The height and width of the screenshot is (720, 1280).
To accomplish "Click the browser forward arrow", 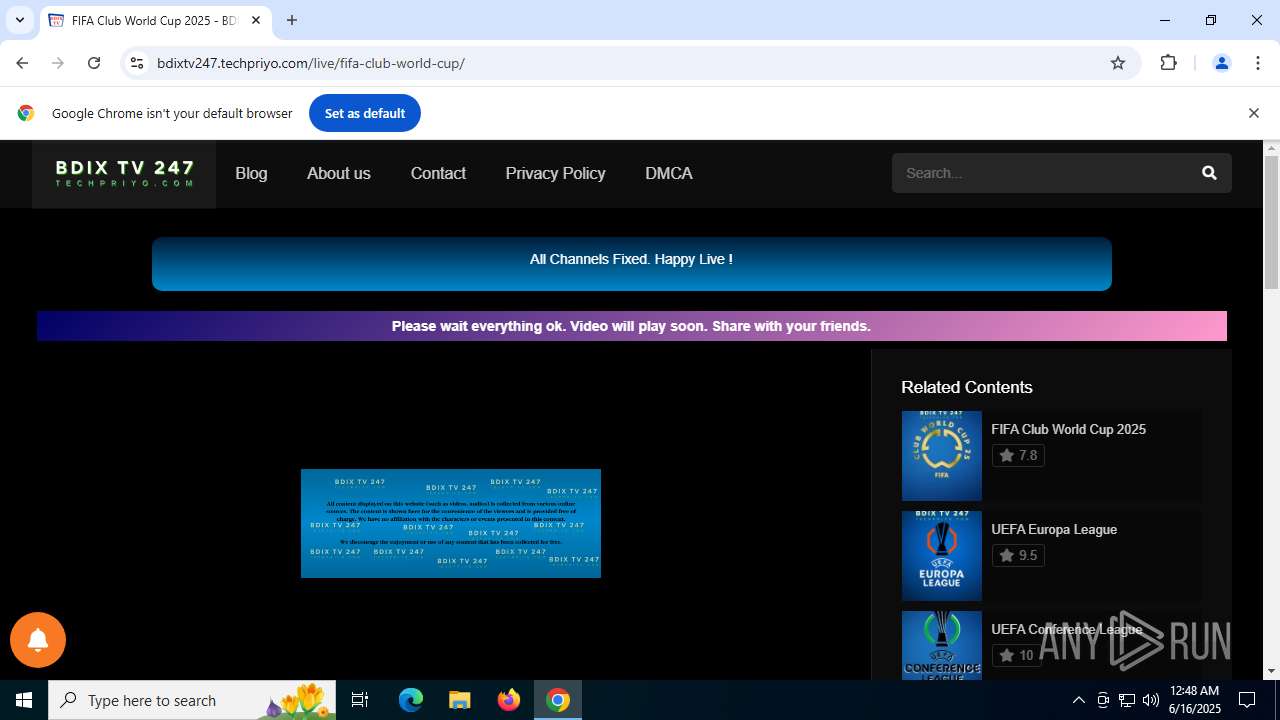I will point(58,63).
